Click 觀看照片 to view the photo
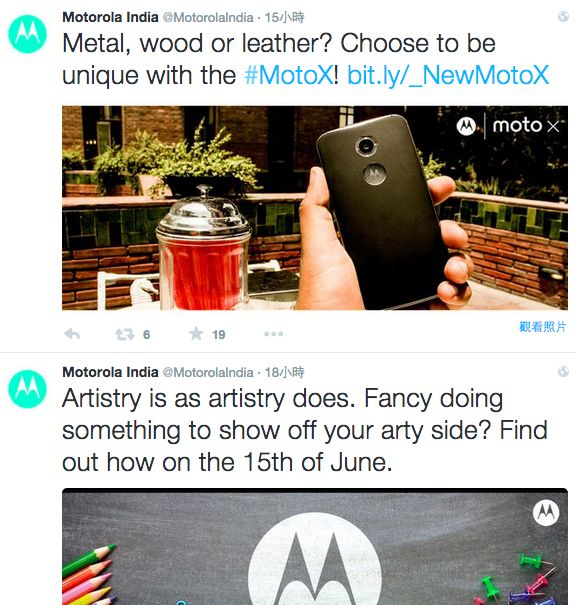 [543, 327]
